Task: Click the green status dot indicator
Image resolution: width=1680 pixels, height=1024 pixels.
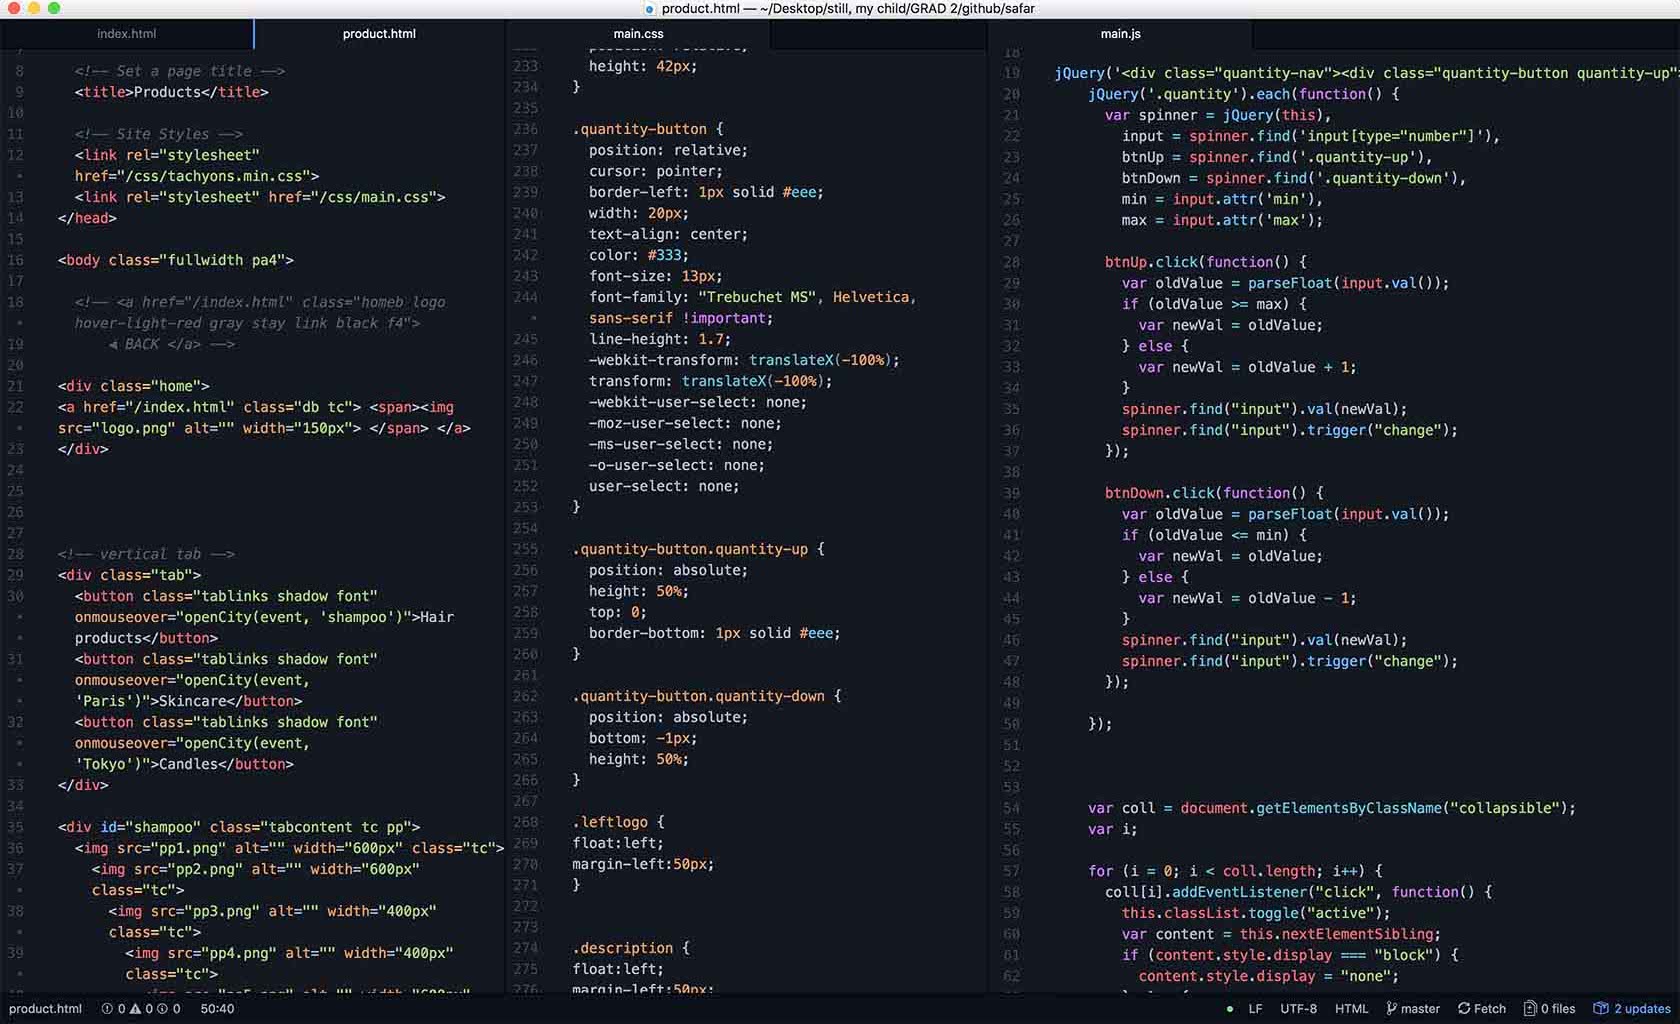Action: 1229,1009
